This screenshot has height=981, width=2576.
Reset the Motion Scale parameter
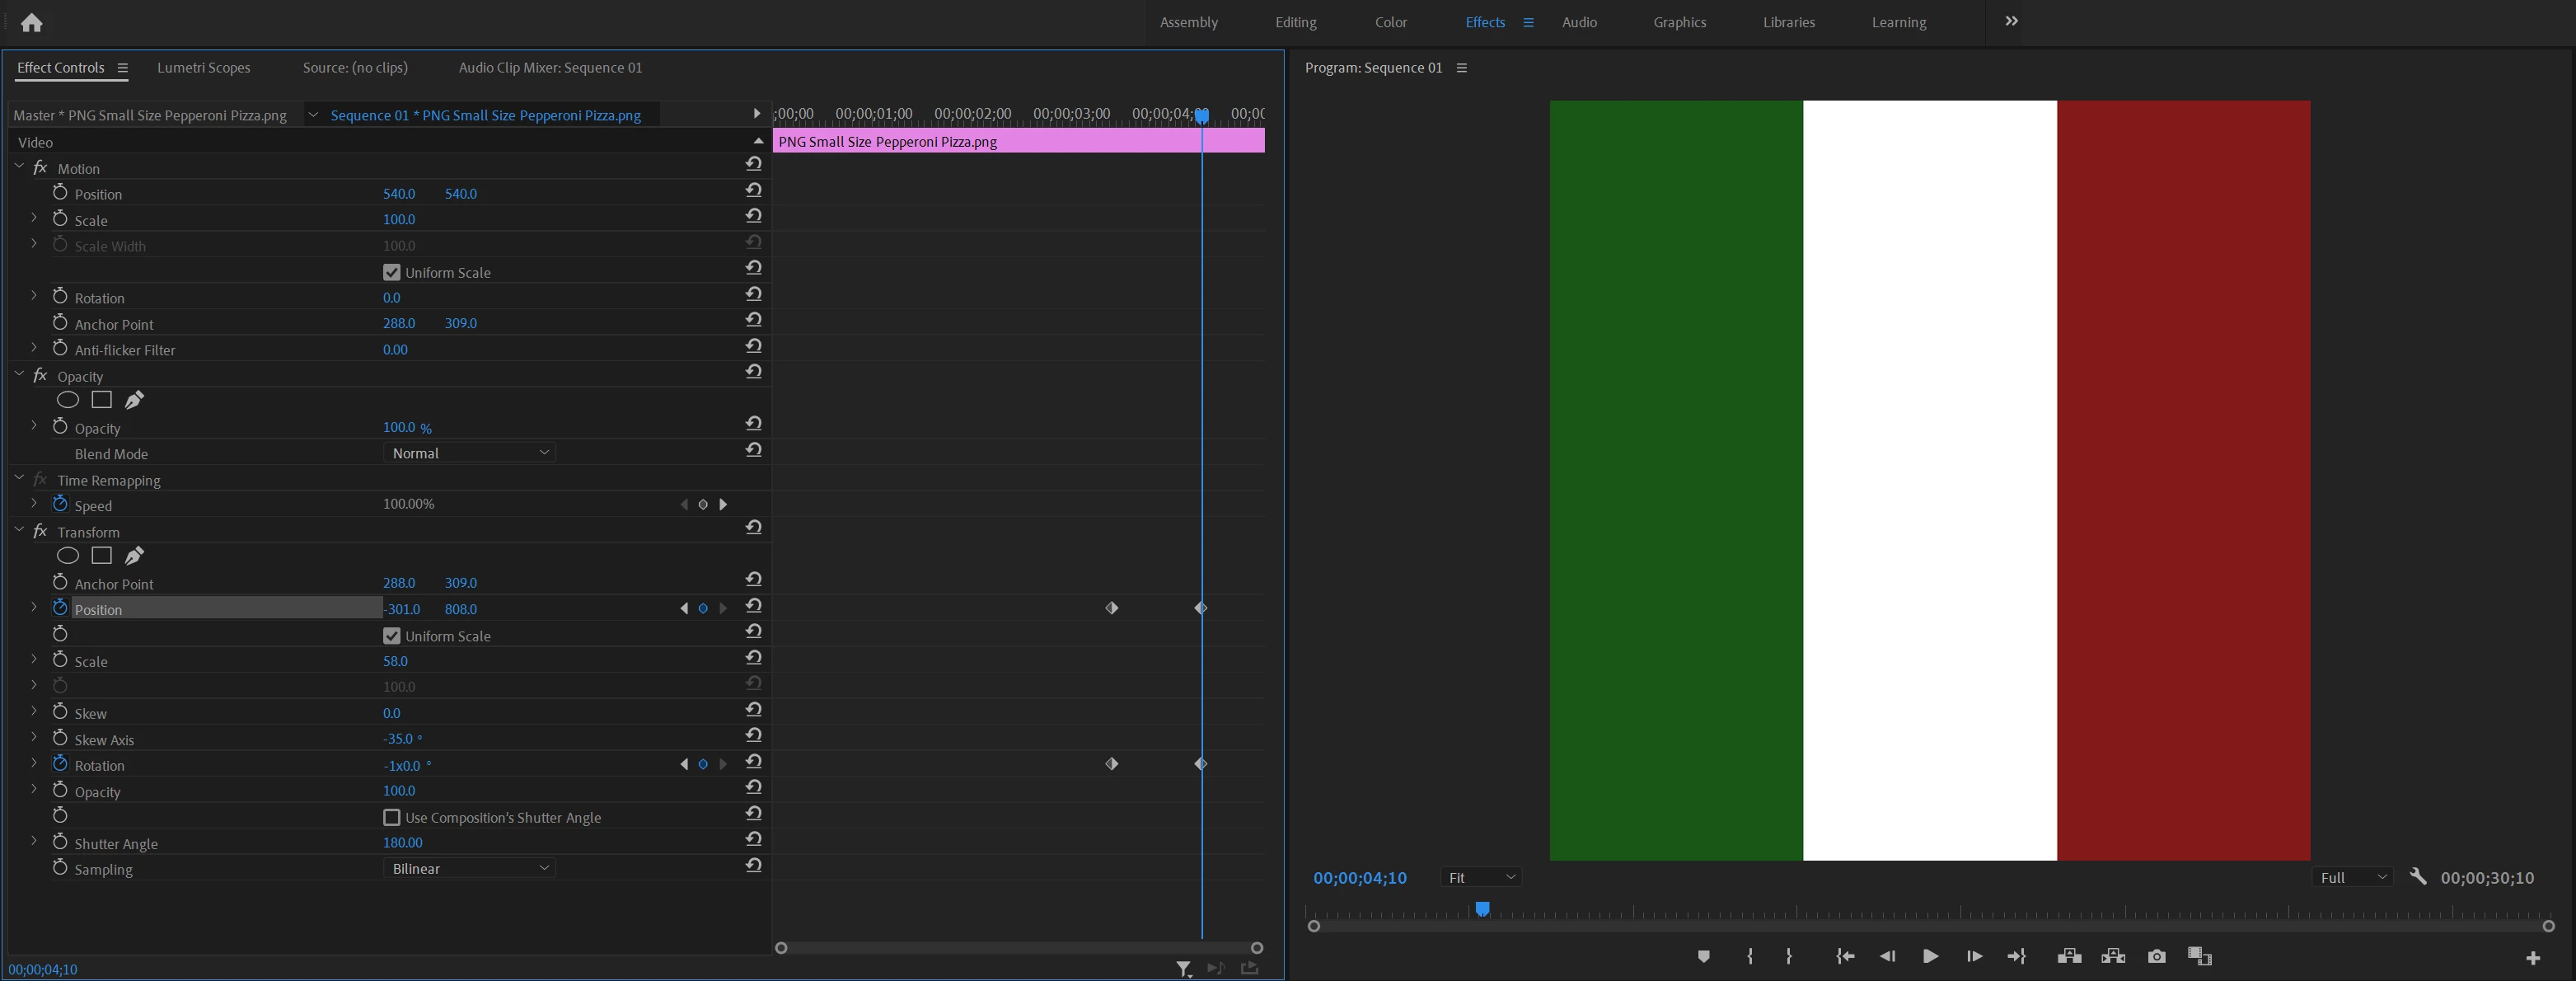click(x=754, y=216)
